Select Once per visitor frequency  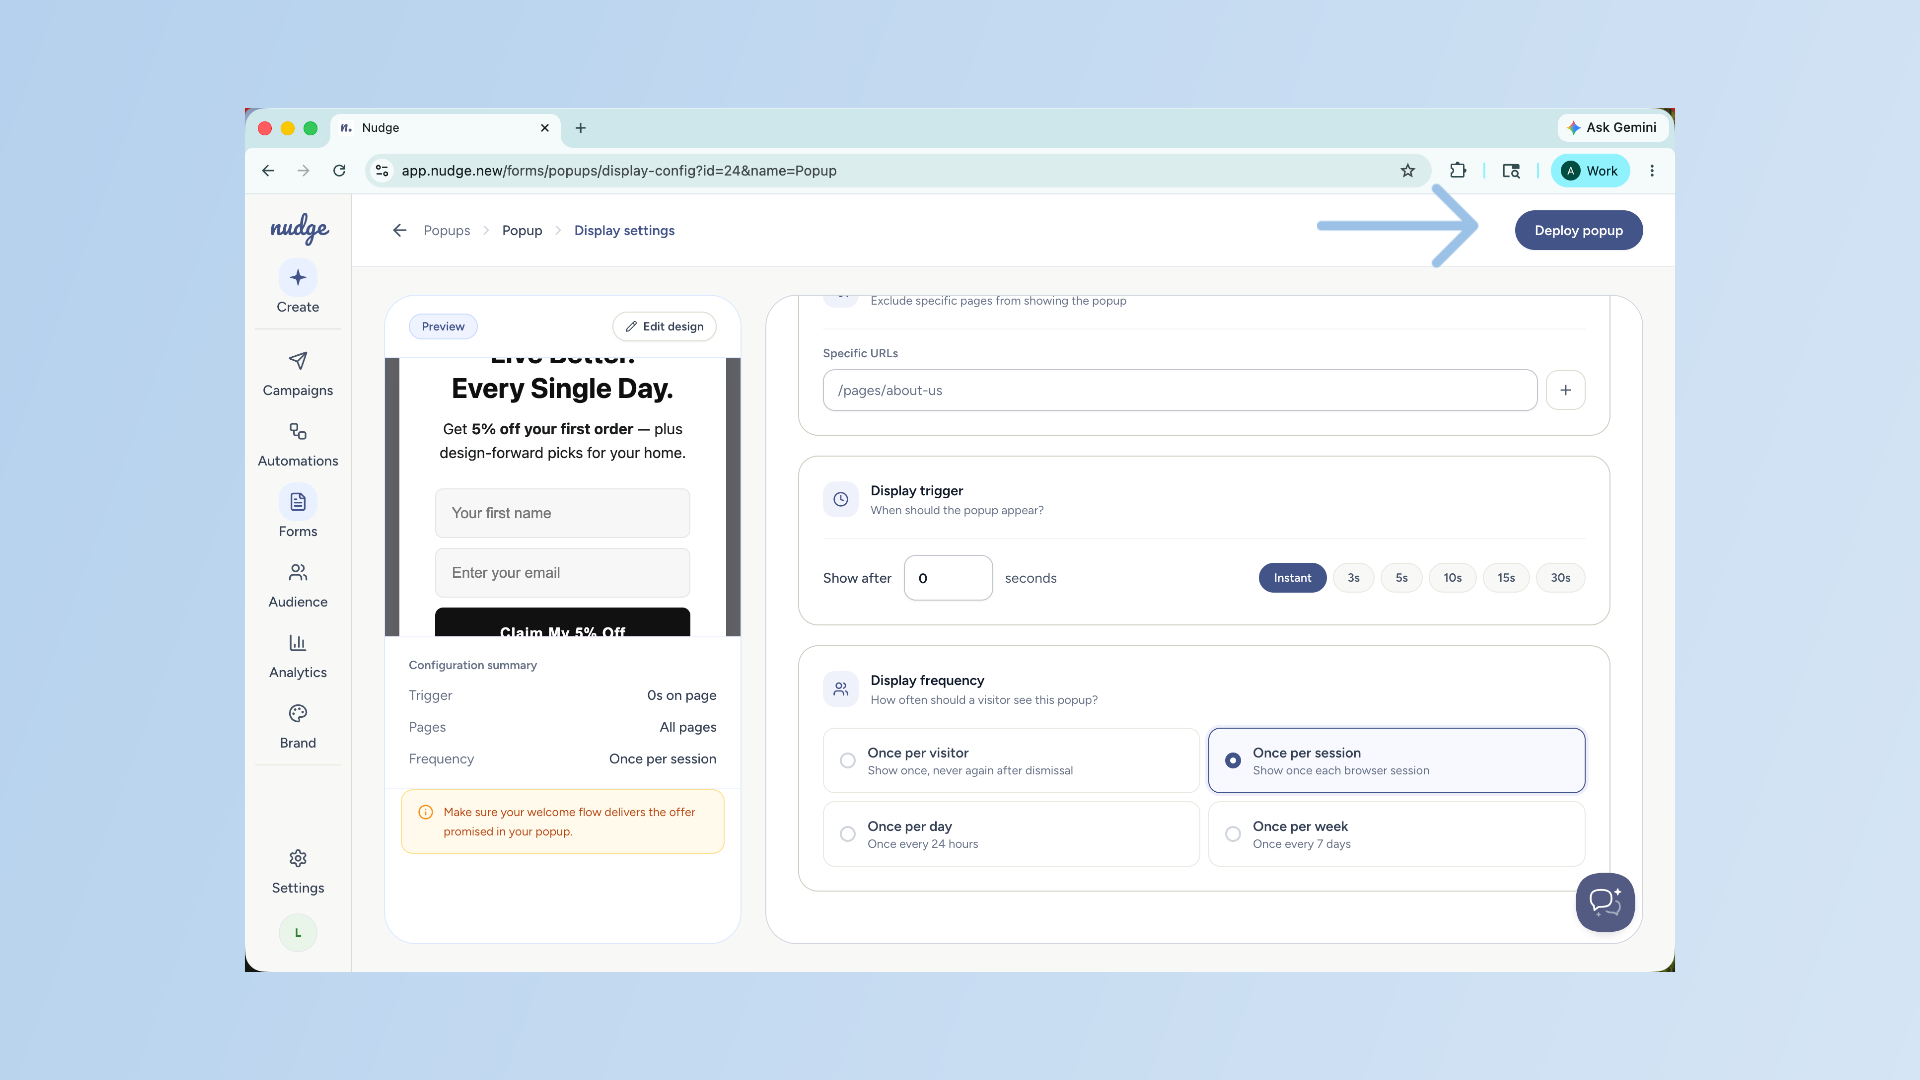tap(1011, 761)
